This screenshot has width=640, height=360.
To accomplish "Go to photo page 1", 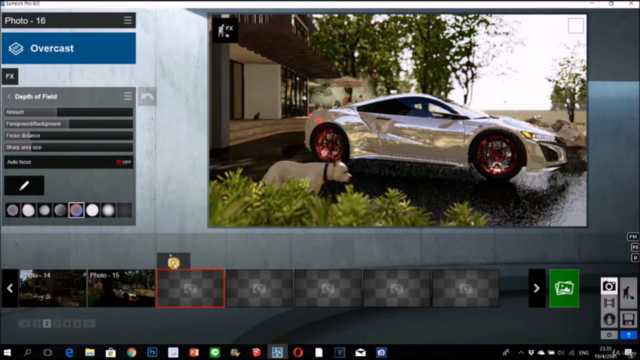I will click(x=37, y=324).
